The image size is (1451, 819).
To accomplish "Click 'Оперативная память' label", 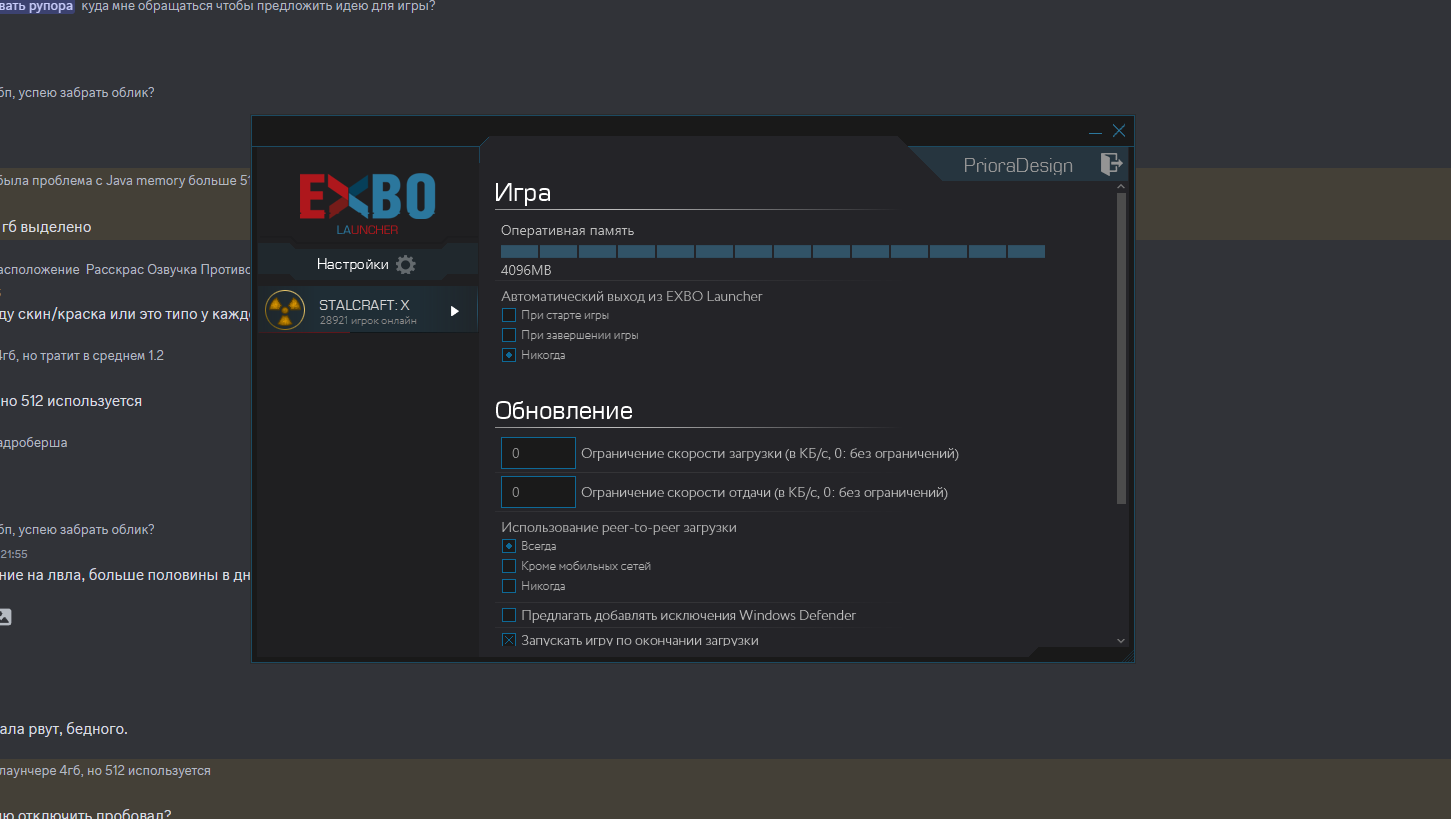I will [x=567, y=230].
